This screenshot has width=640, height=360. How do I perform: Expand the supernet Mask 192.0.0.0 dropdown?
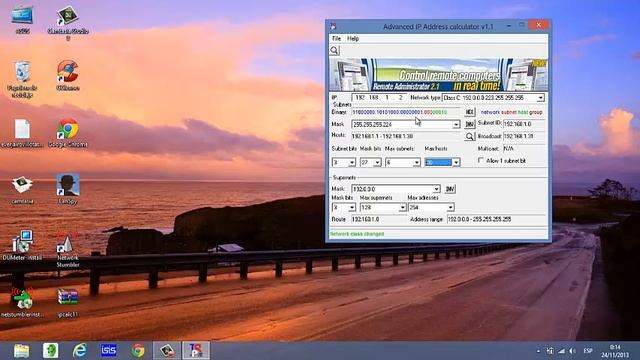tap(436, 189)
